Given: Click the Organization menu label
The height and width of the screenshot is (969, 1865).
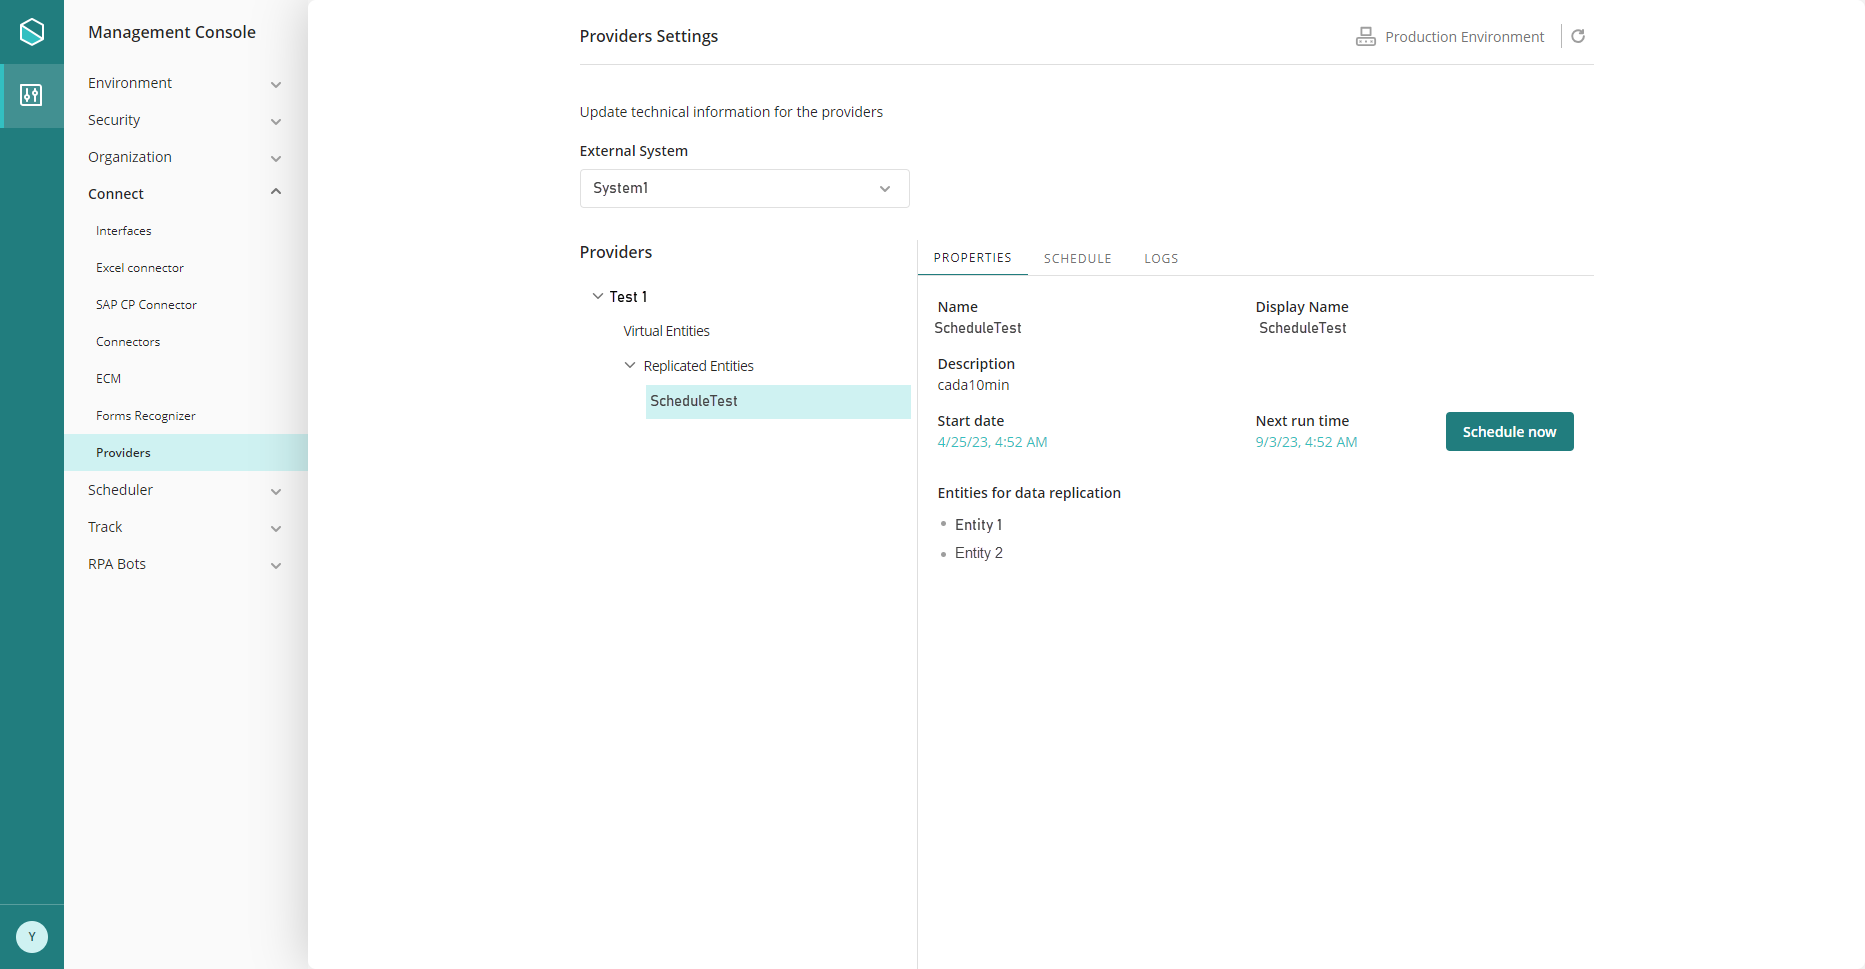Looking at the screenshot, I should tap(130, 157).
